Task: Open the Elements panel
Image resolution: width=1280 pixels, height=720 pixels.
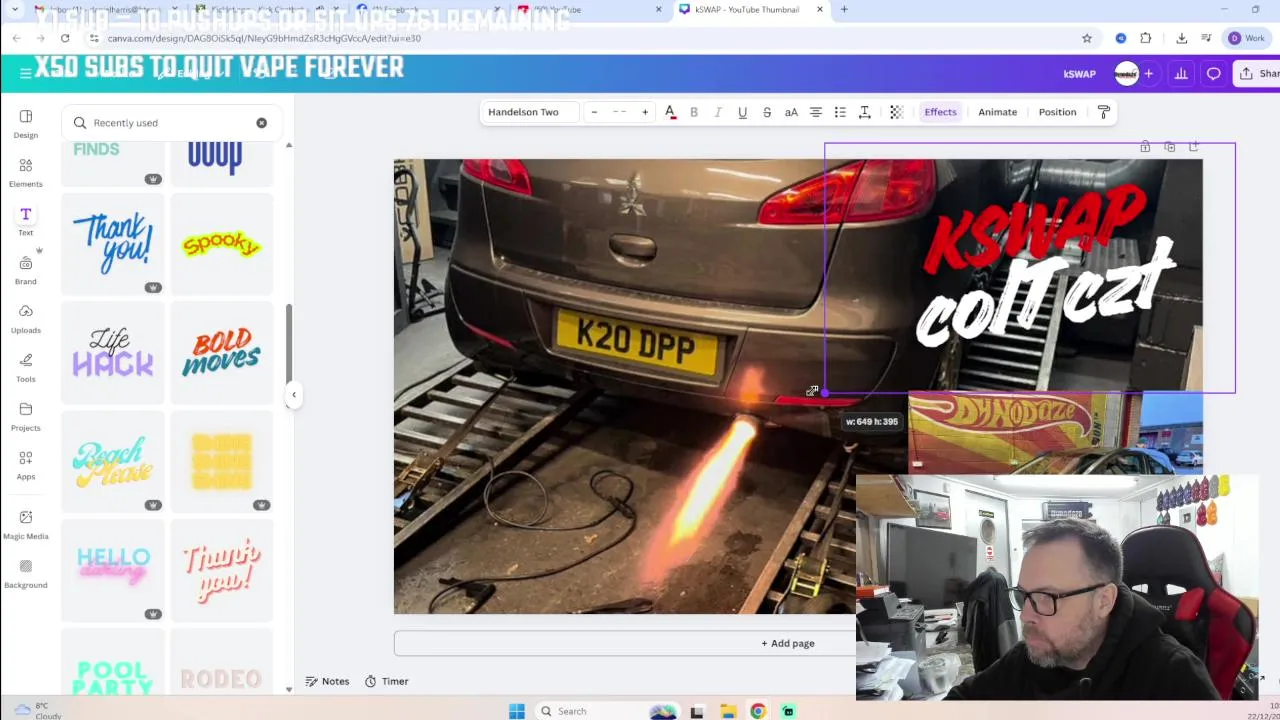Action: pyautogui.click(x=26, y=173)
